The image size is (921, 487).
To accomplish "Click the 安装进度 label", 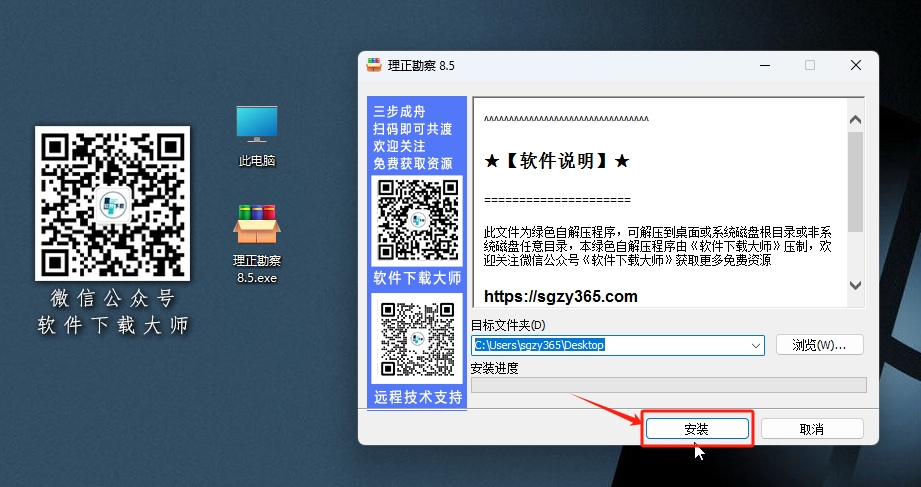I will click(x=495, y=368).
